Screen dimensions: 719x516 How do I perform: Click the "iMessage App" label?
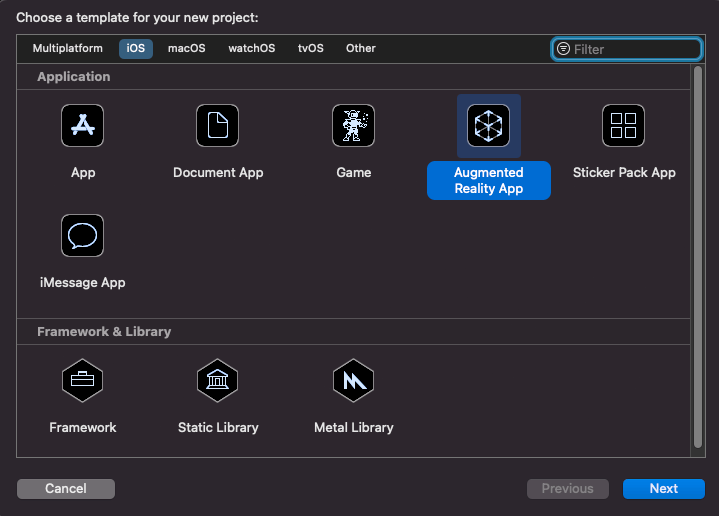pos(83,283)
